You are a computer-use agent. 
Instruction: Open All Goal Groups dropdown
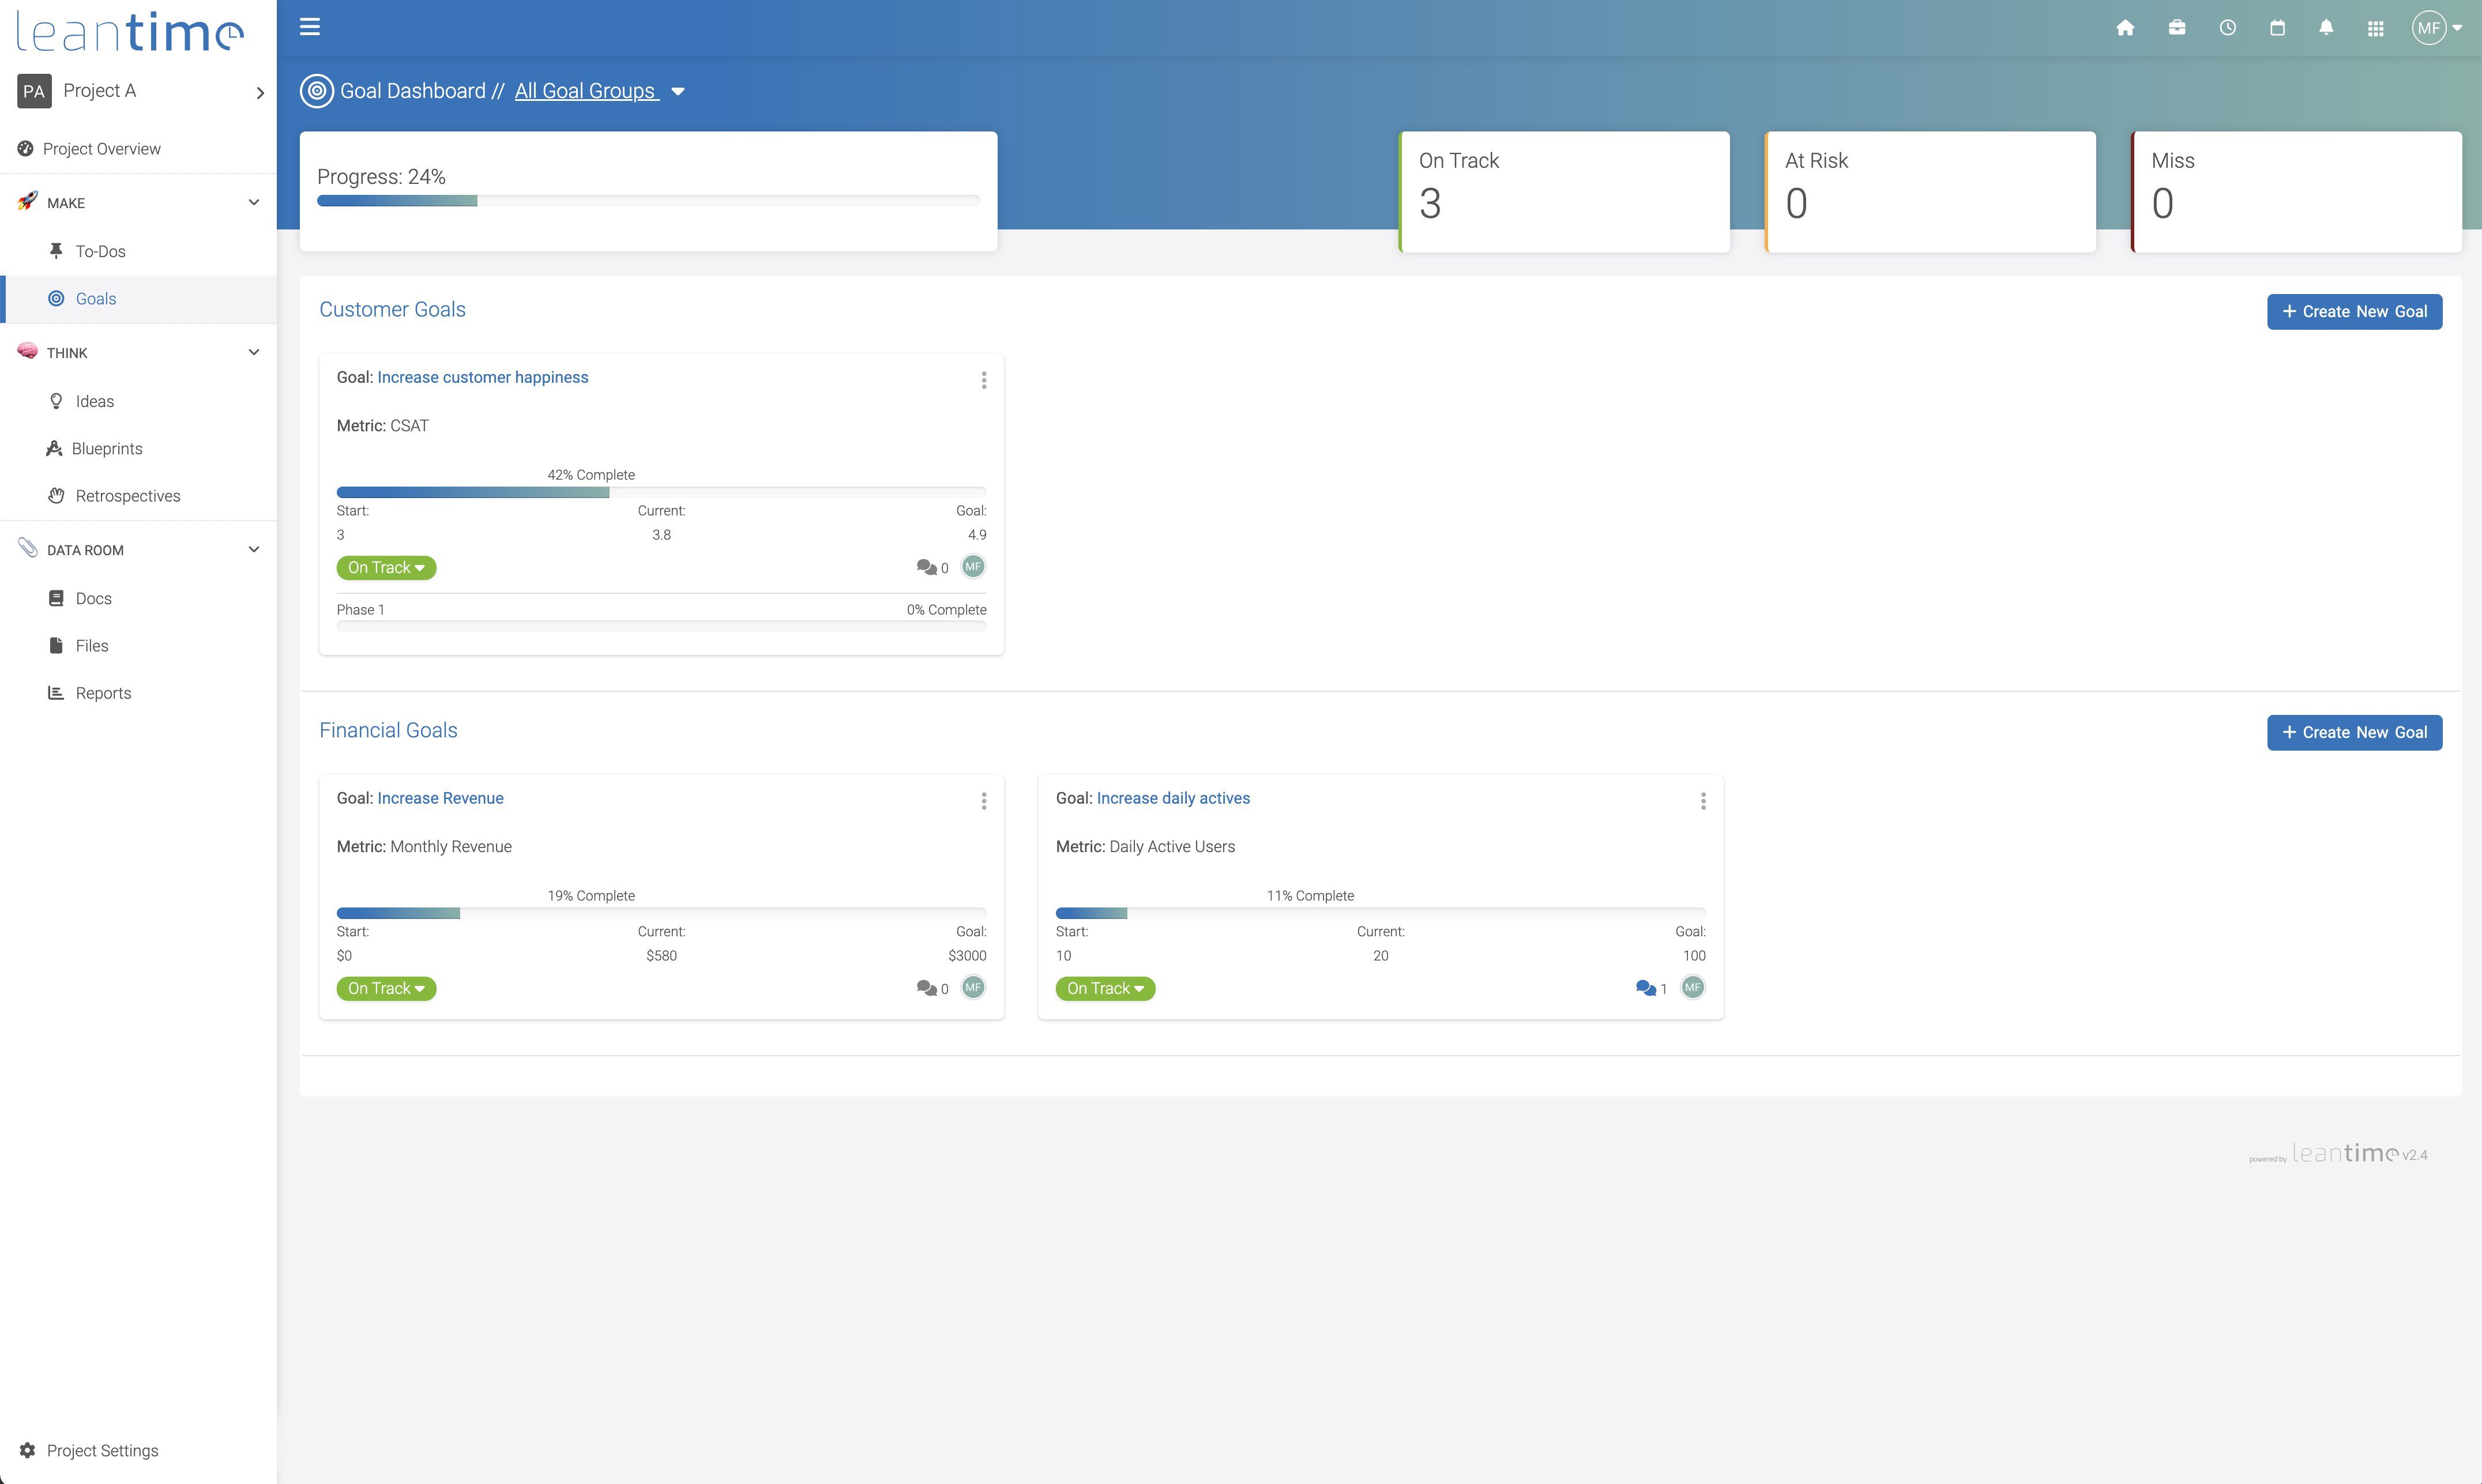tap(599, 91)
